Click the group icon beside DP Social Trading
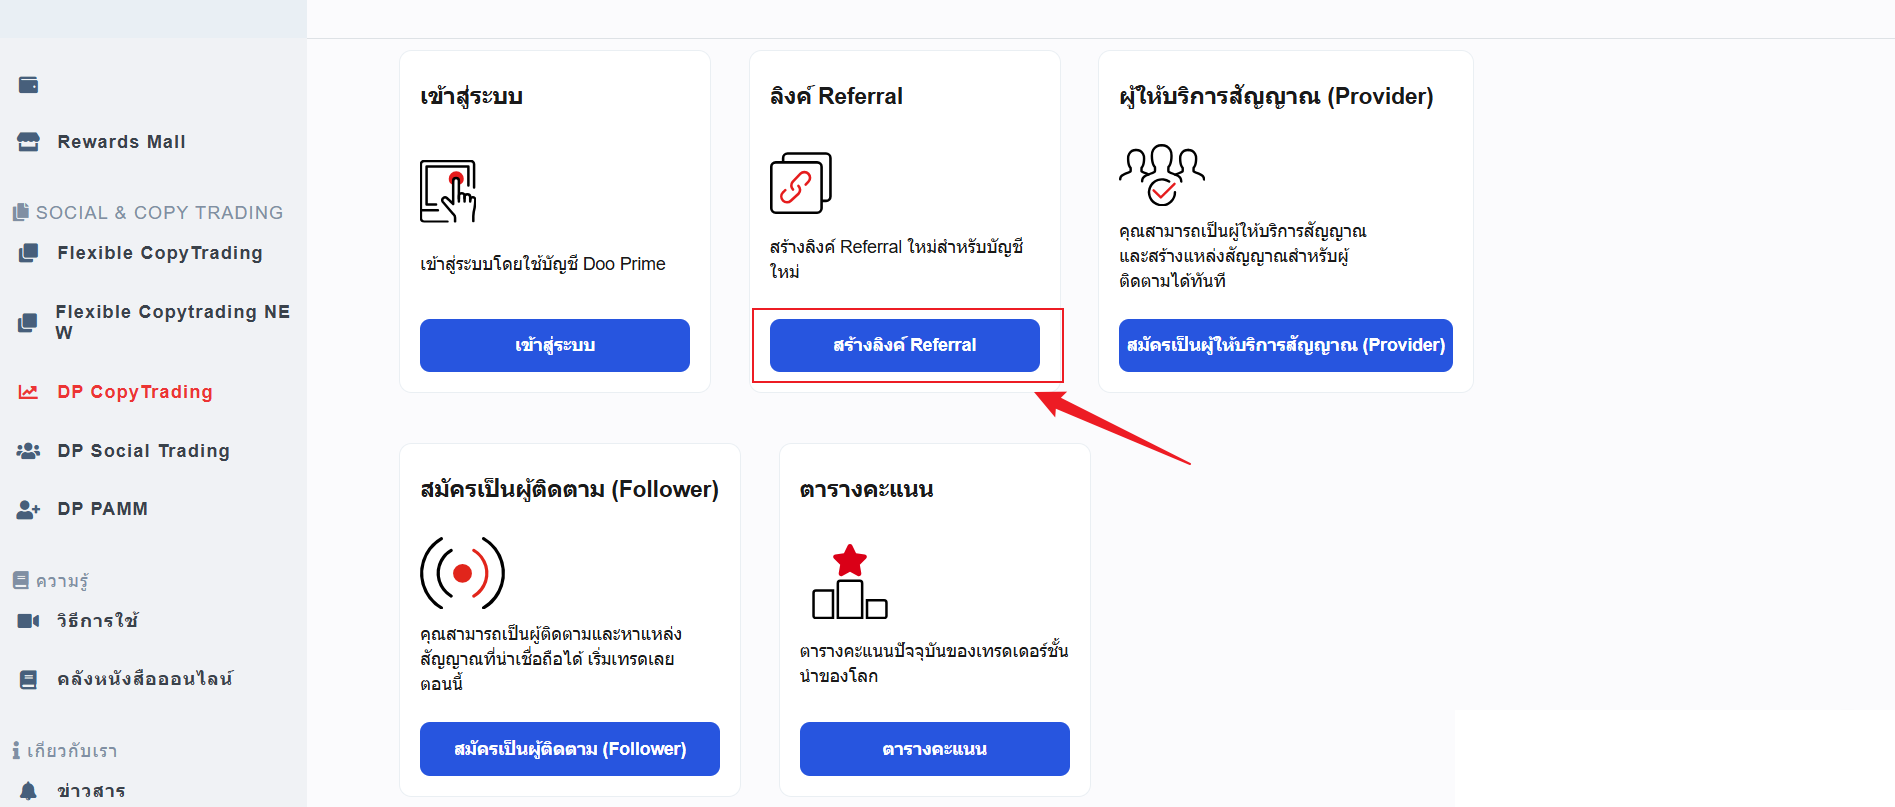 coord(28,451)
